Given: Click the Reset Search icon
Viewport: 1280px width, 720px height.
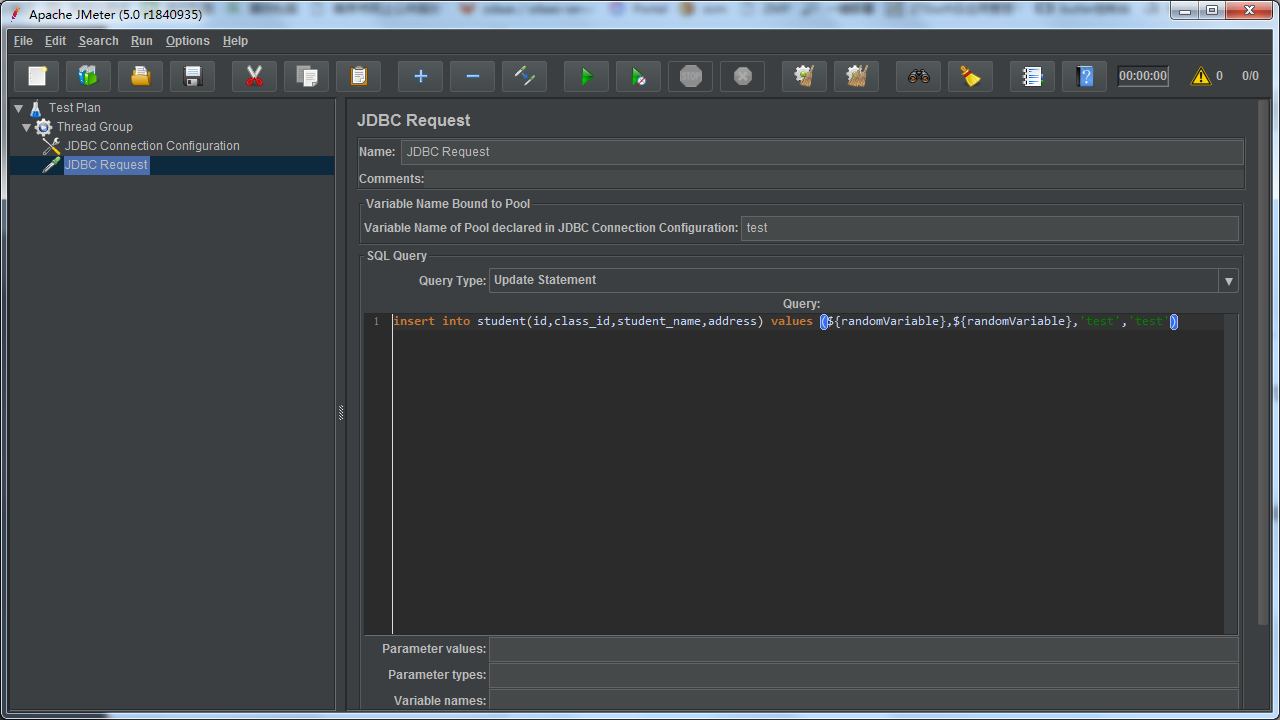Looking at the screenshot, I should [971, 76].
